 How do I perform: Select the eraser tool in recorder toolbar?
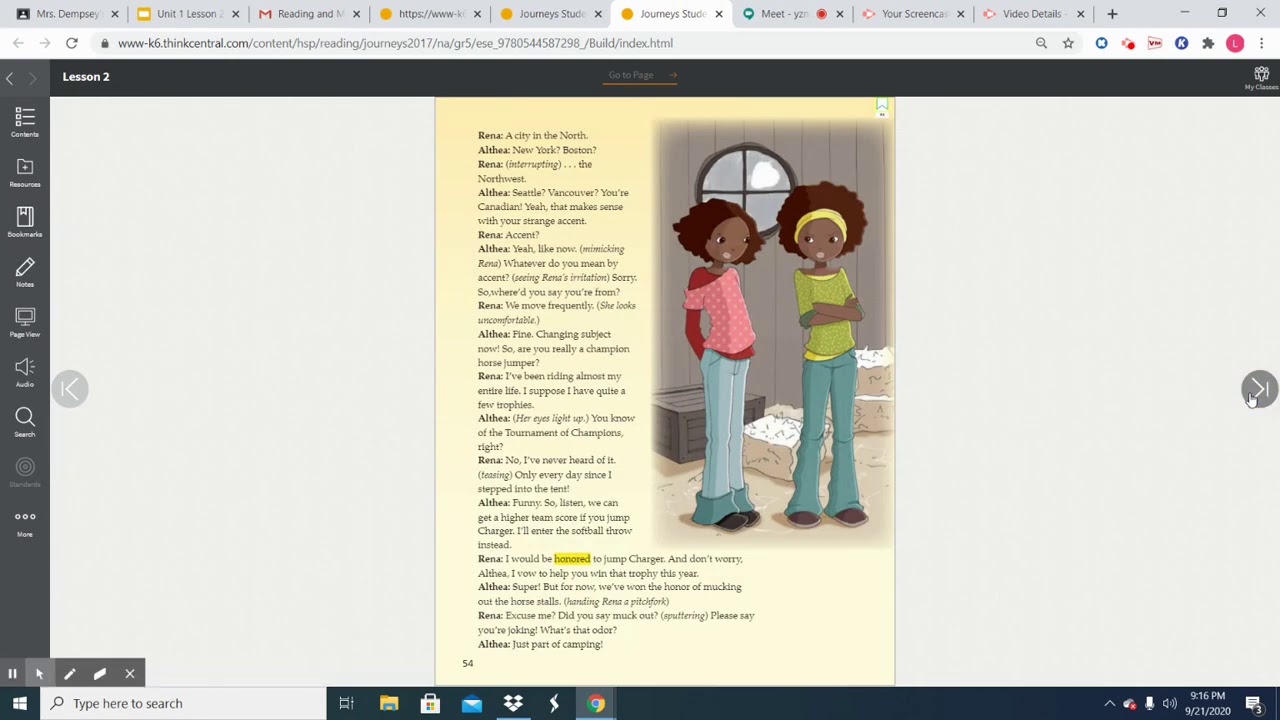coord(99,674)
